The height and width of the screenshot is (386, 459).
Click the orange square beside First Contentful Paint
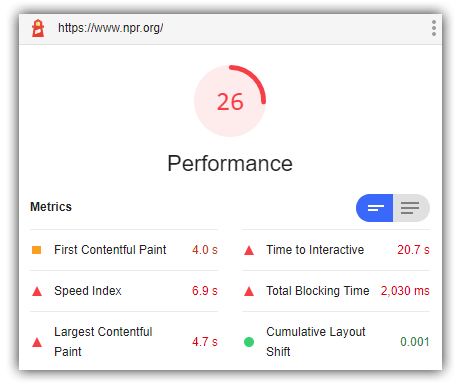[x=36, y=250]
